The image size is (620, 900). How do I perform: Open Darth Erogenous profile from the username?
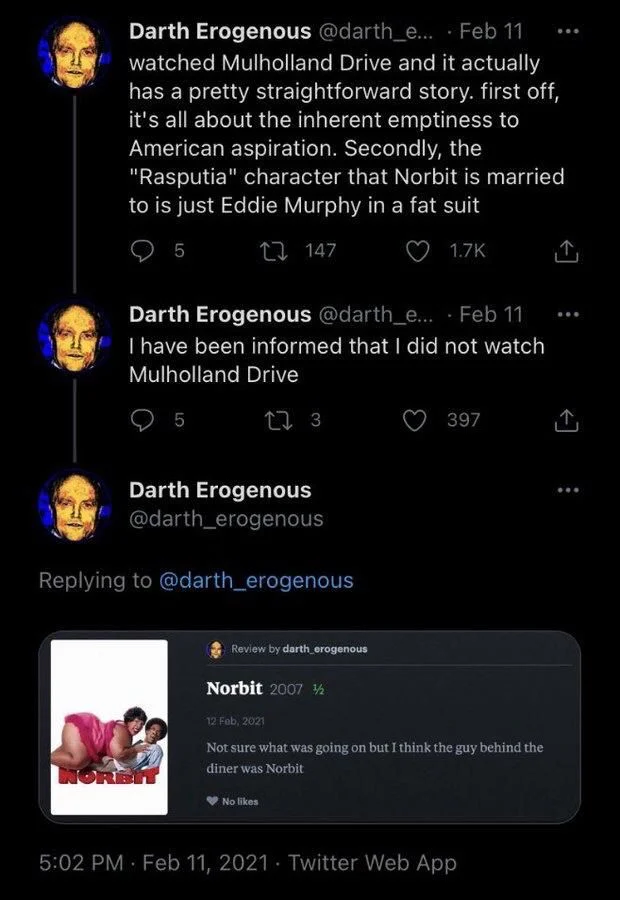pyautogui.click(x=205, y=31)
